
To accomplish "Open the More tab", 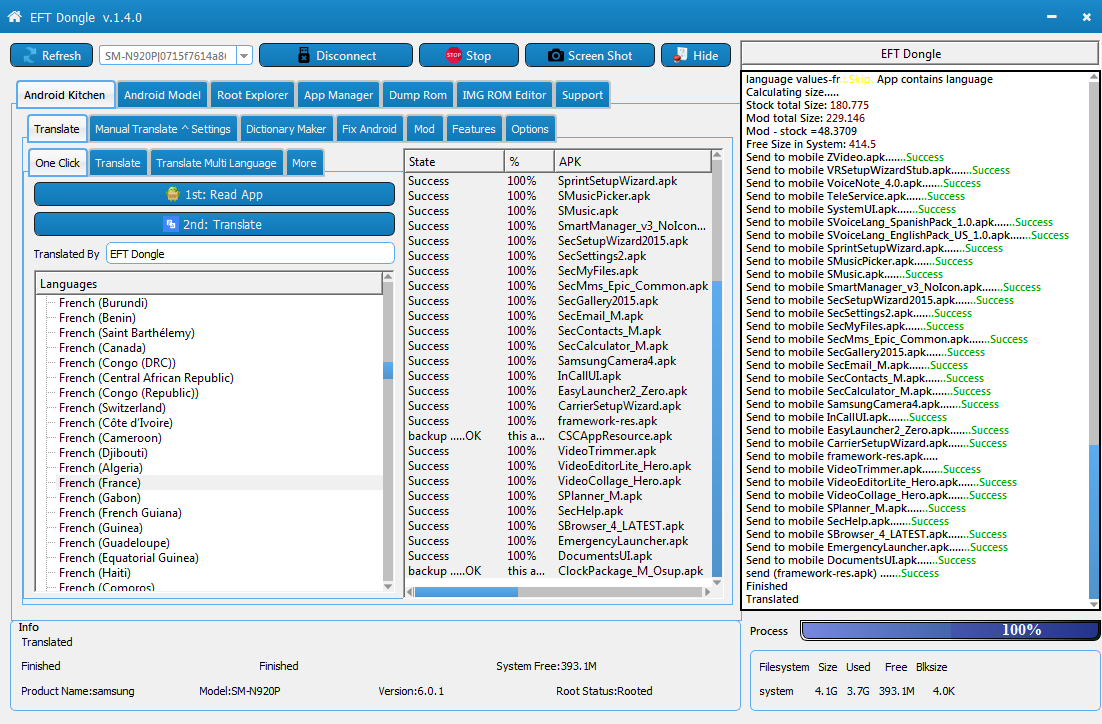I will click(x=304, y=163).
